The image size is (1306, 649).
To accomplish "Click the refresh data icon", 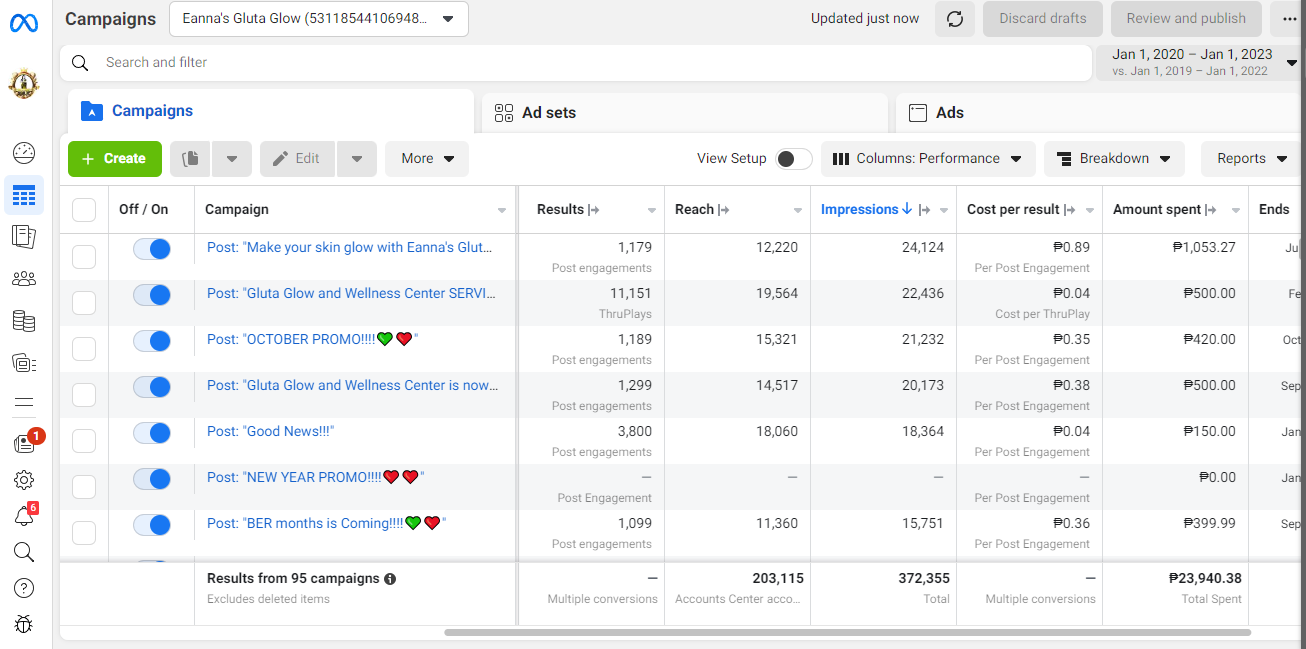I will point(954,19).
